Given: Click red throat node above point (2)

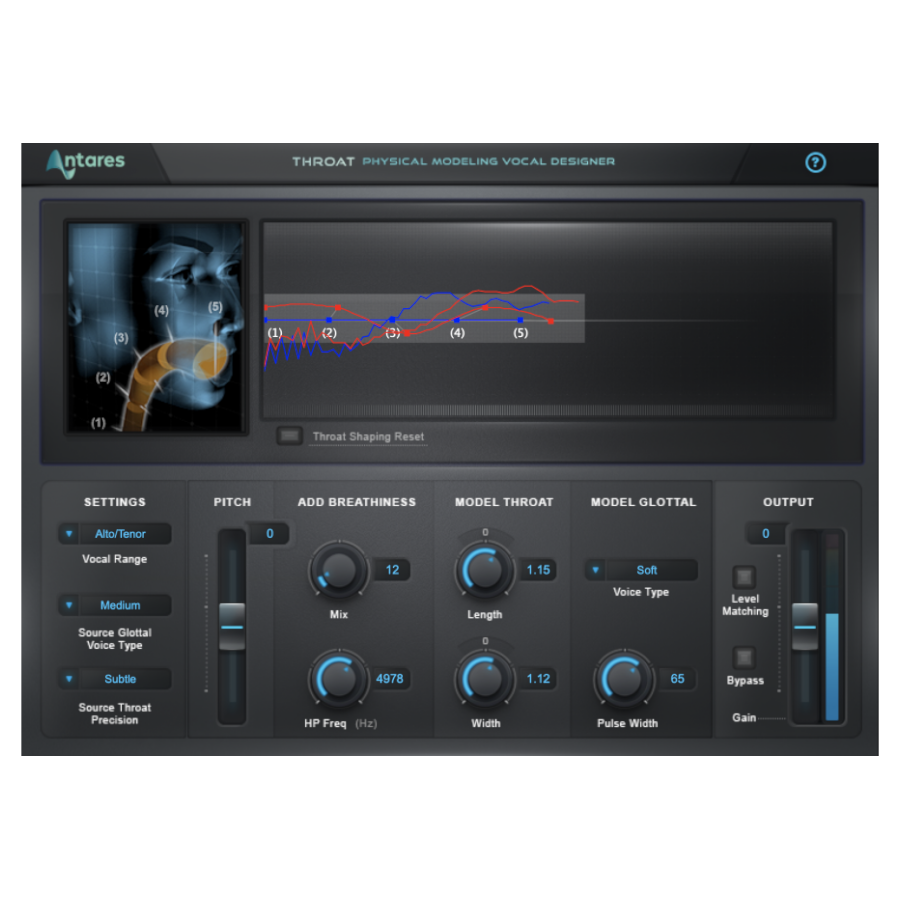Looking at the screenshot, I should (338, 308).
